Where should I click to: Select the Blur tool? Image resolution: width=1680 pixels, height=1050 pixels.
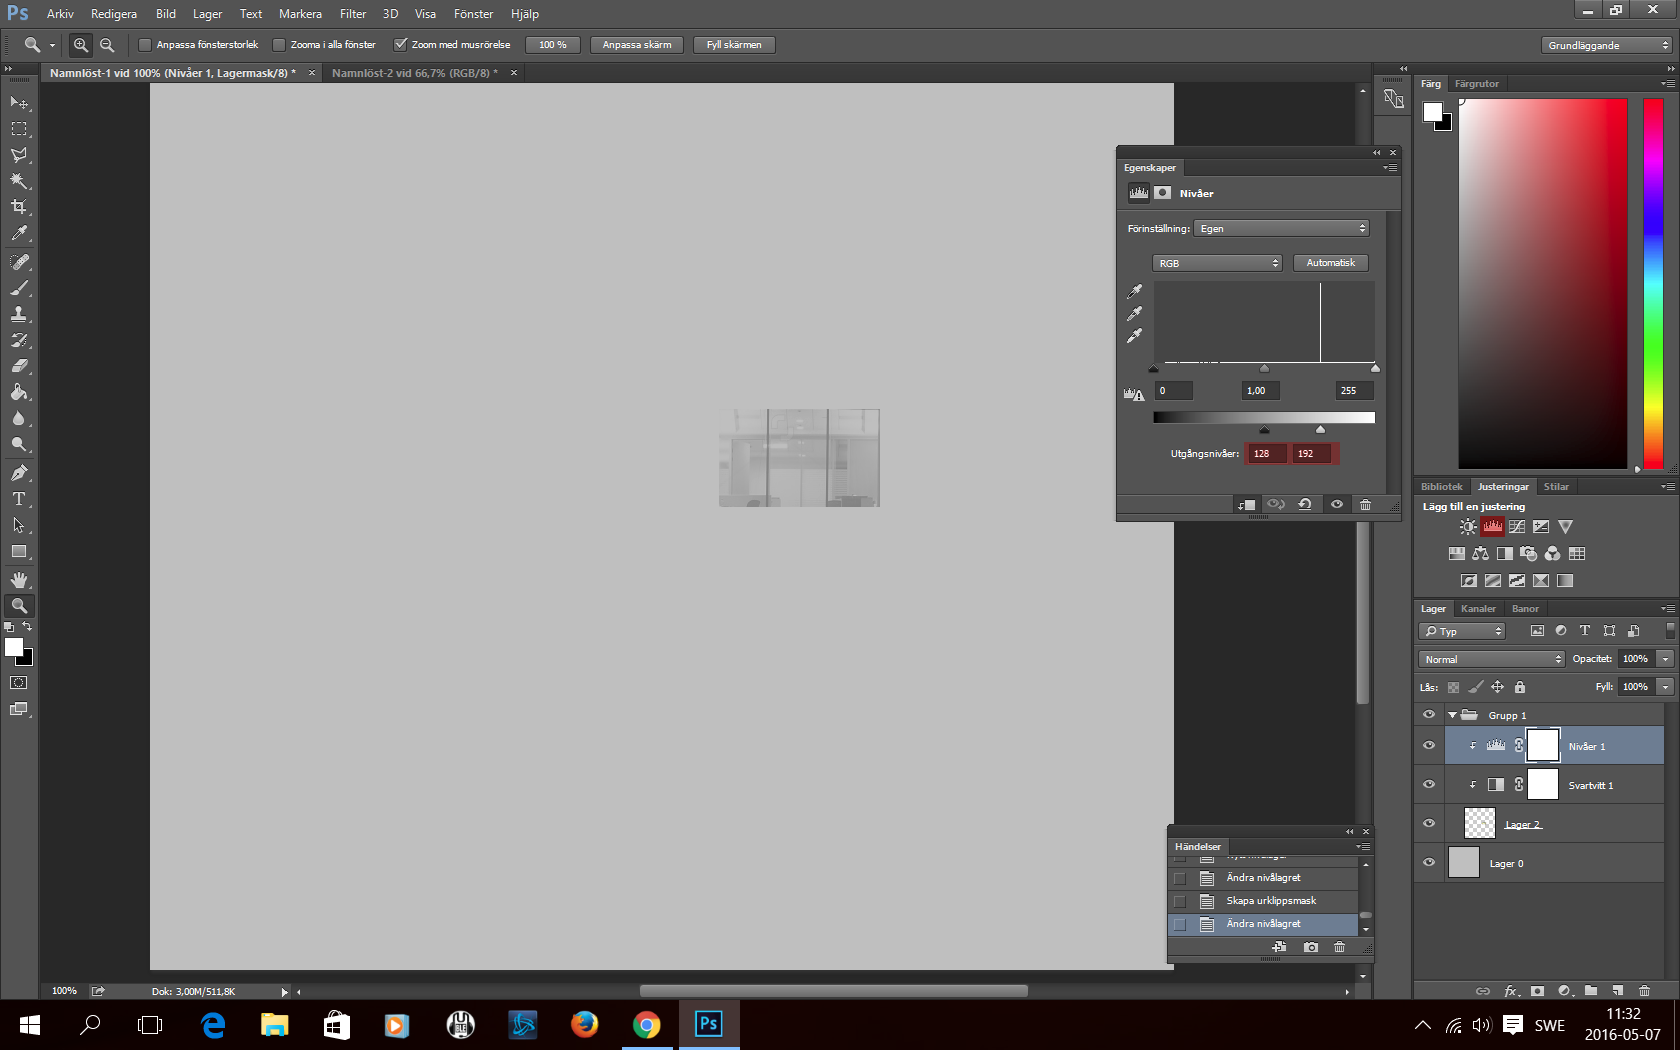[19, 418]
